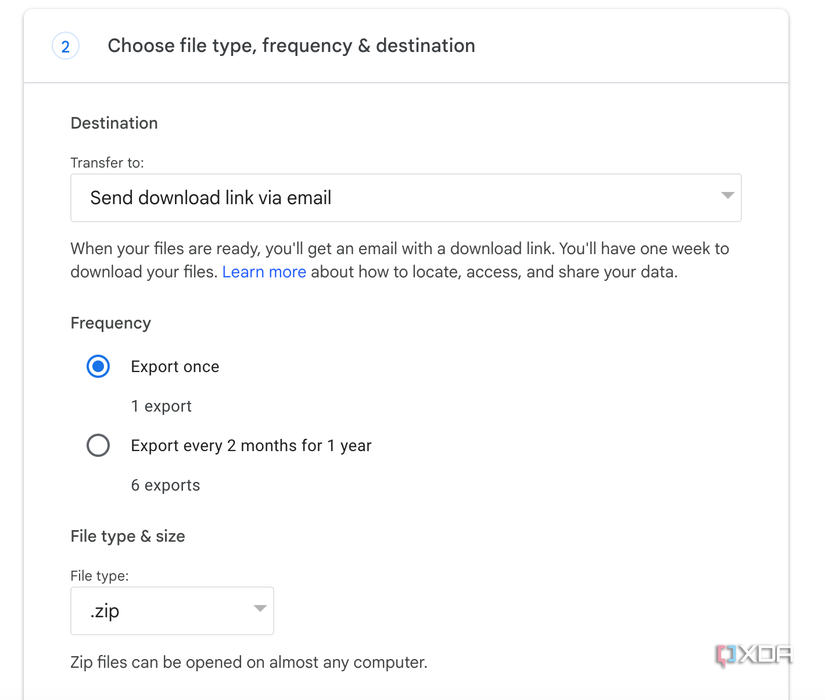Expand the "Send download link via email" selector
Screen dimensions: 825x700
pyautogui.click(x=406, y=197)
